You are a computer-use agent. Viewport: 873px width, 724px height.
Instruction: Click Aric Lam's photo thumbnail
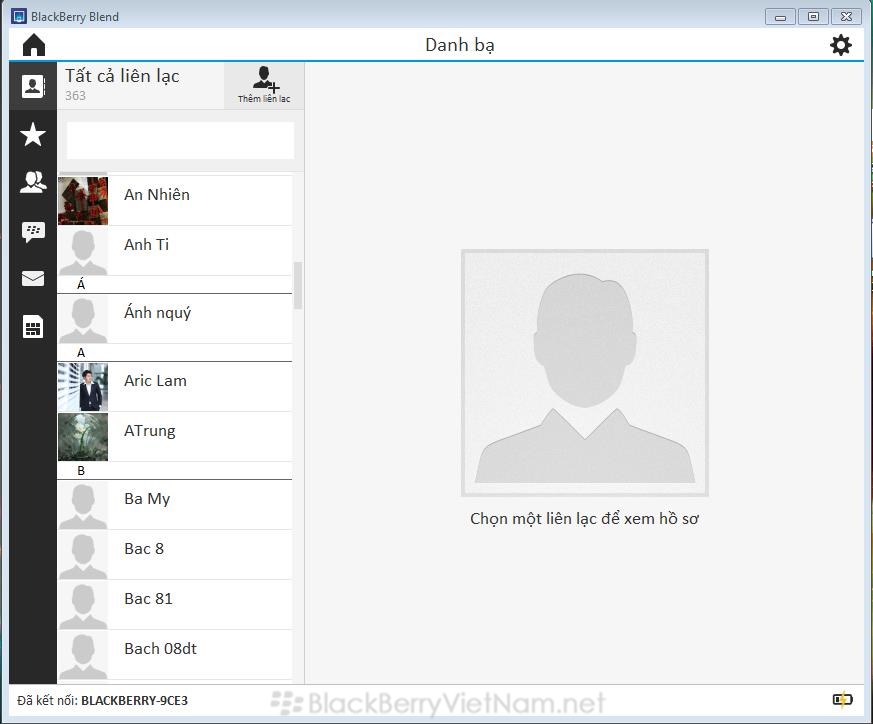point(82,387)
